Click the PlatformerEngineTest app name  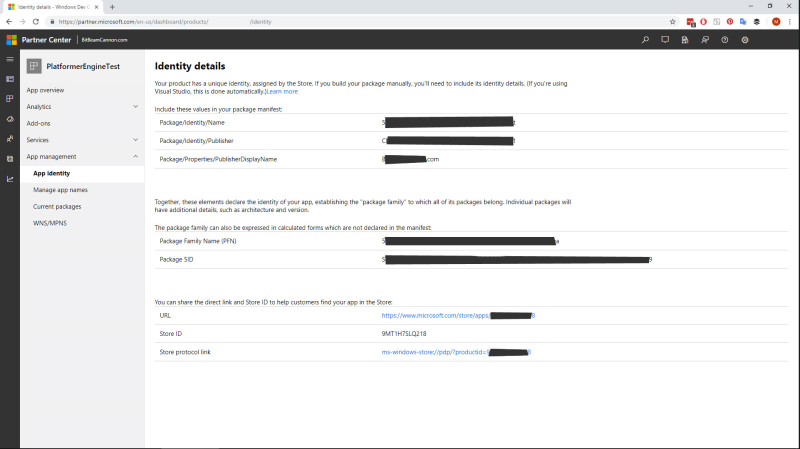point(83,66)
